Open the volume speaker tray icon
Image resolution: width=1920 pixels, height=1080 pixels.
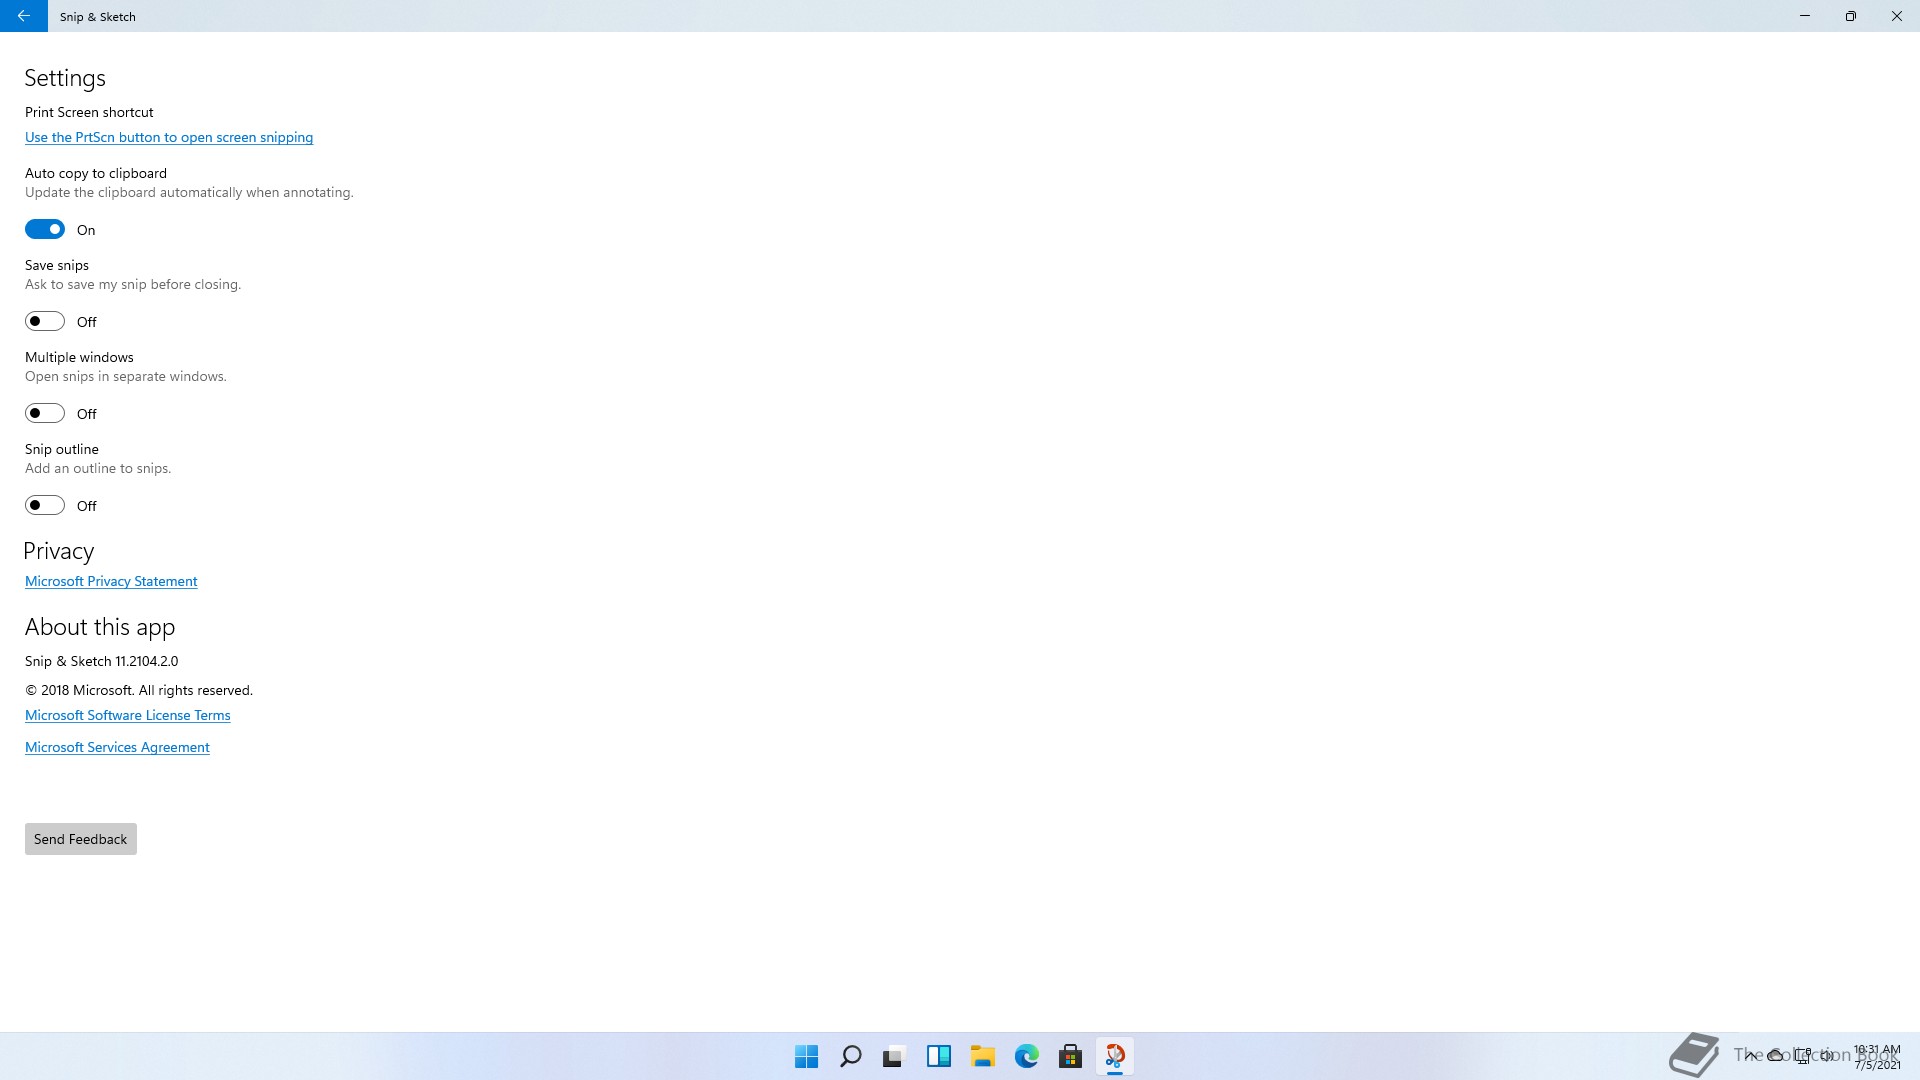[1827, 1055]
